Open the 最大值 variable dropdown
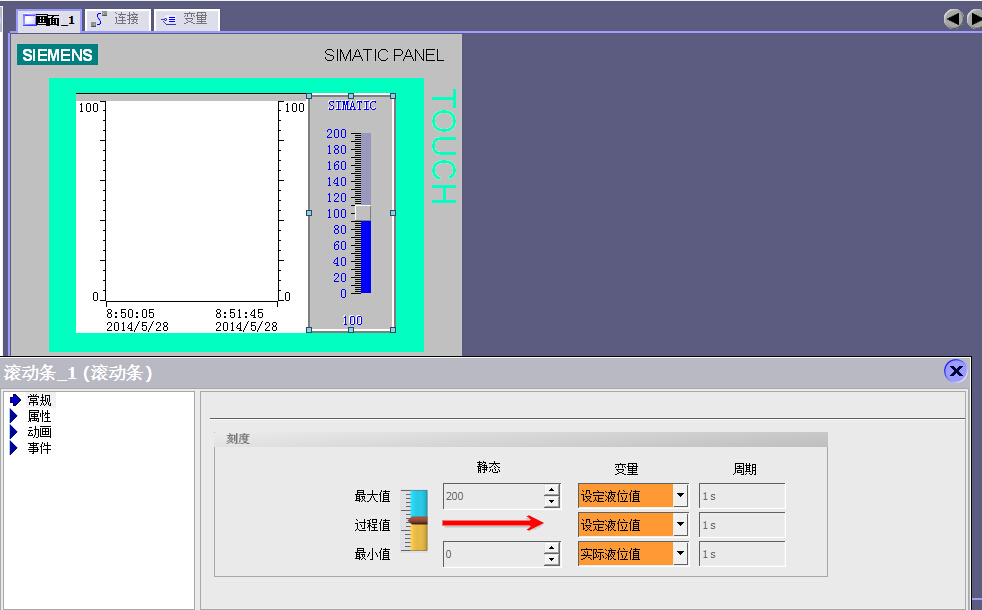 click(680, 496)
